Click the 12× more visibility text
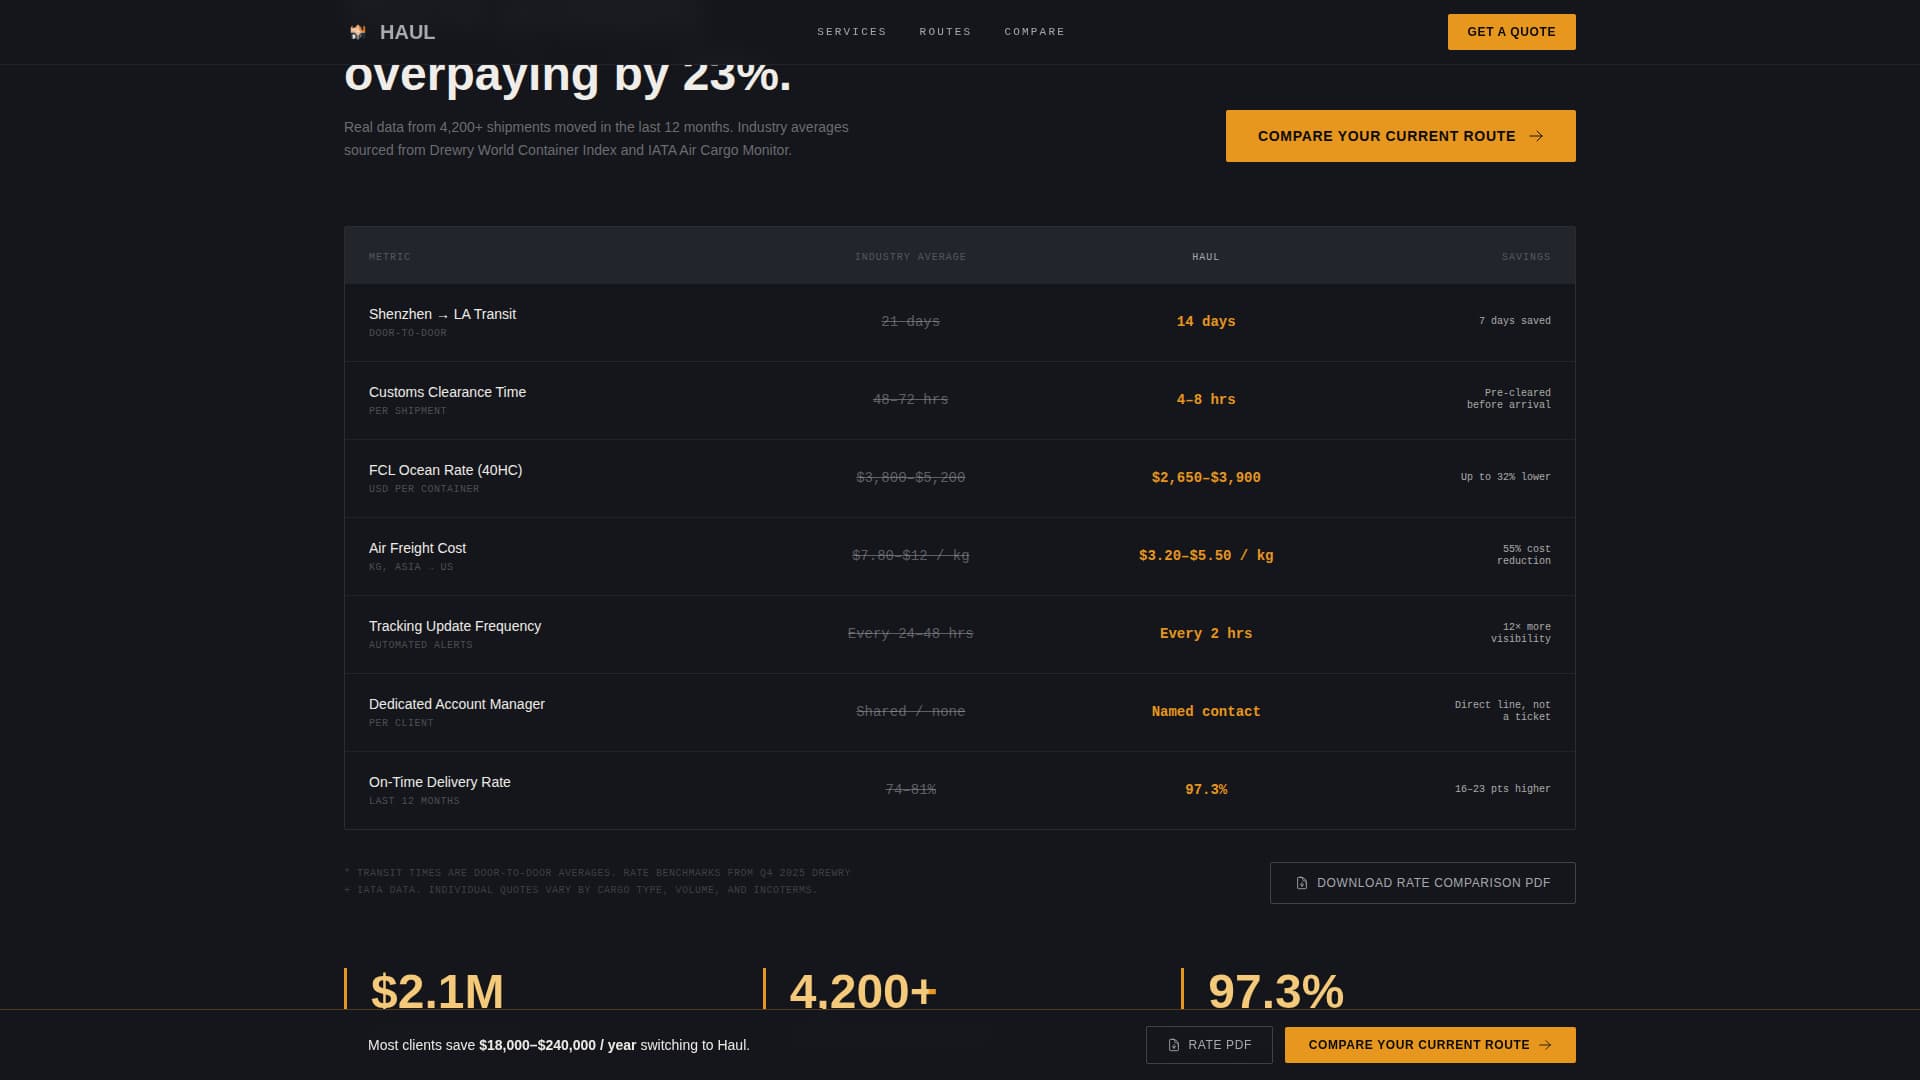This screenshot has width=1920, height=1080. 1520,633
